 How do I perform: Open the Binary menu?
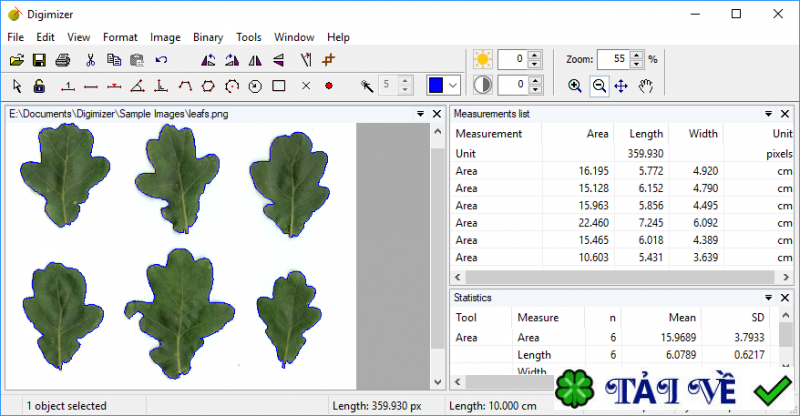[208, 37]
